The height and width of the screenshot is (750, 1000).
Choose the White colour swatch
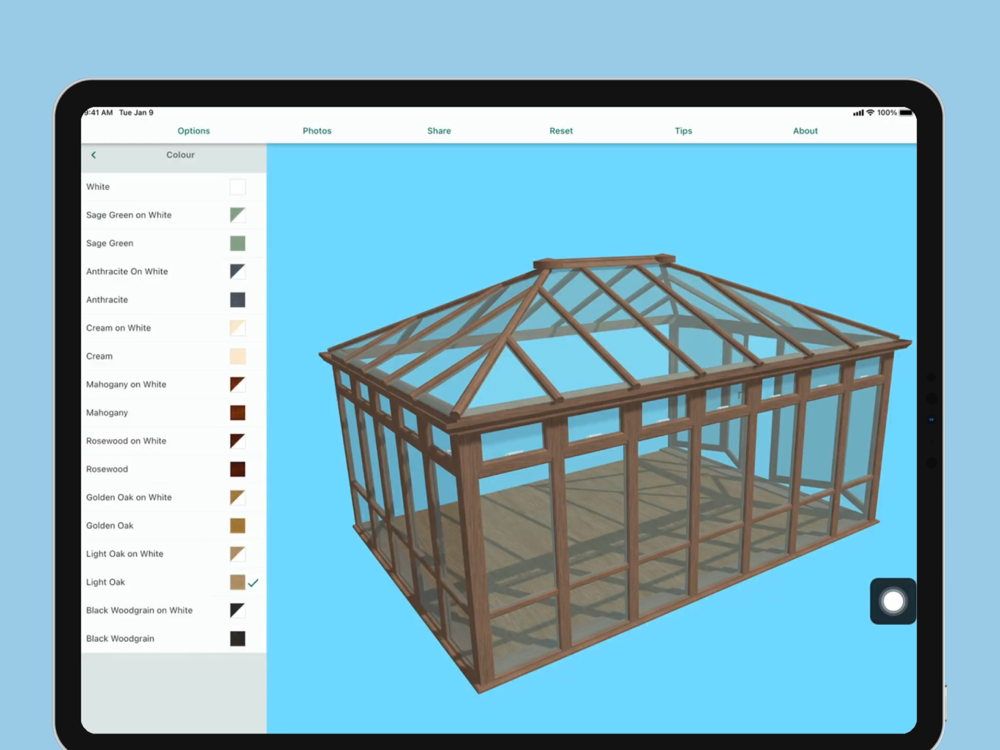[x=237, y=187]
